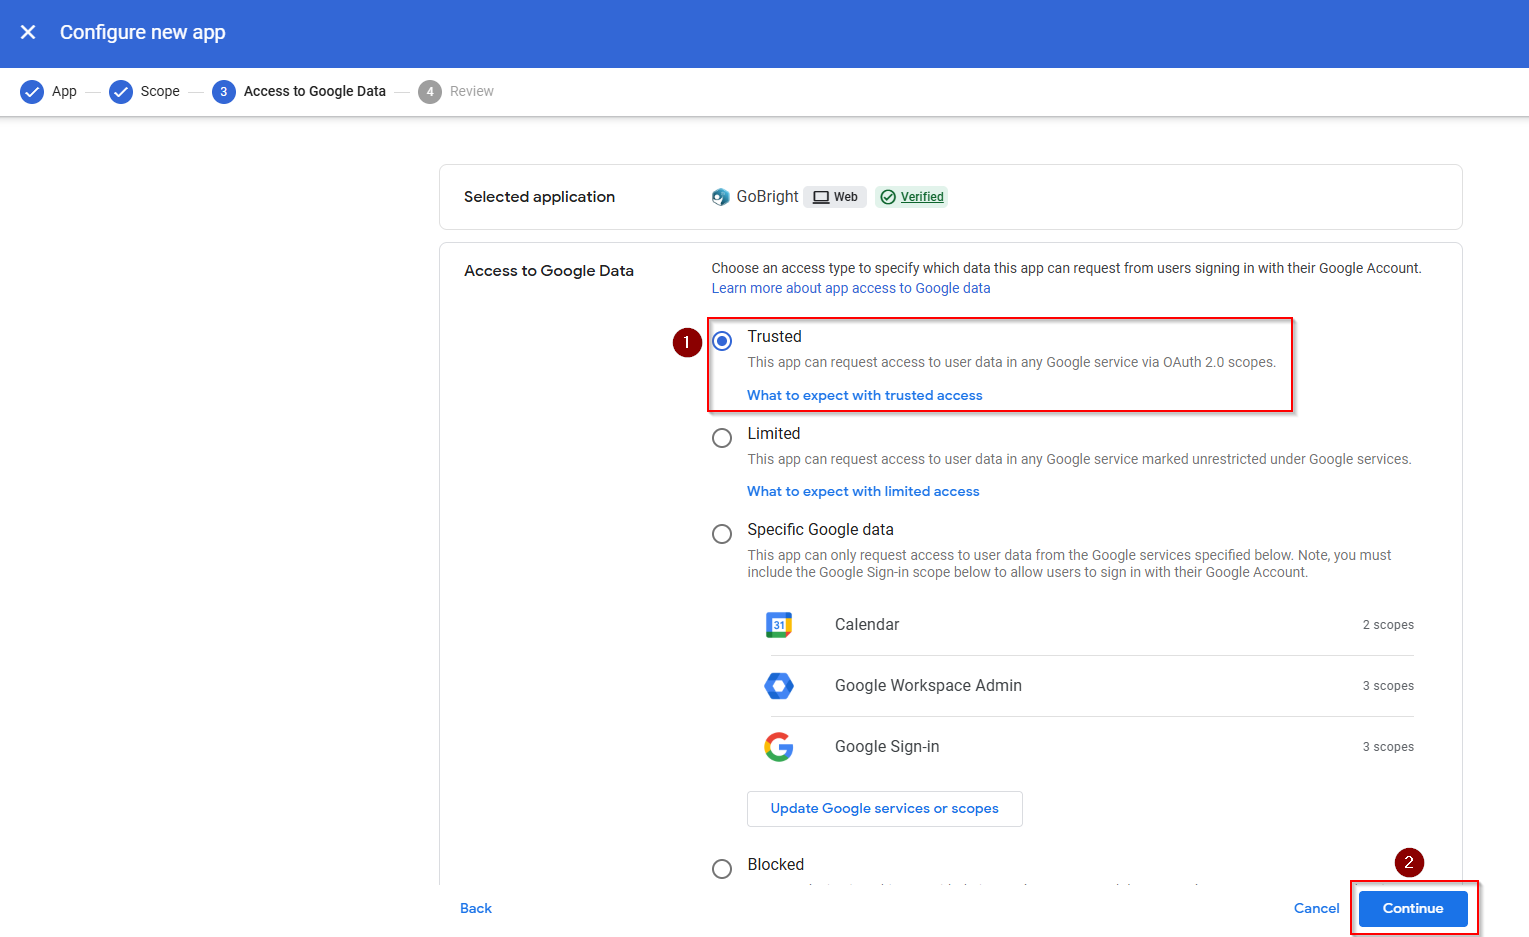The image size is (1529, 937).
Task: Select the Trusted access radio button
Action: 722,341
